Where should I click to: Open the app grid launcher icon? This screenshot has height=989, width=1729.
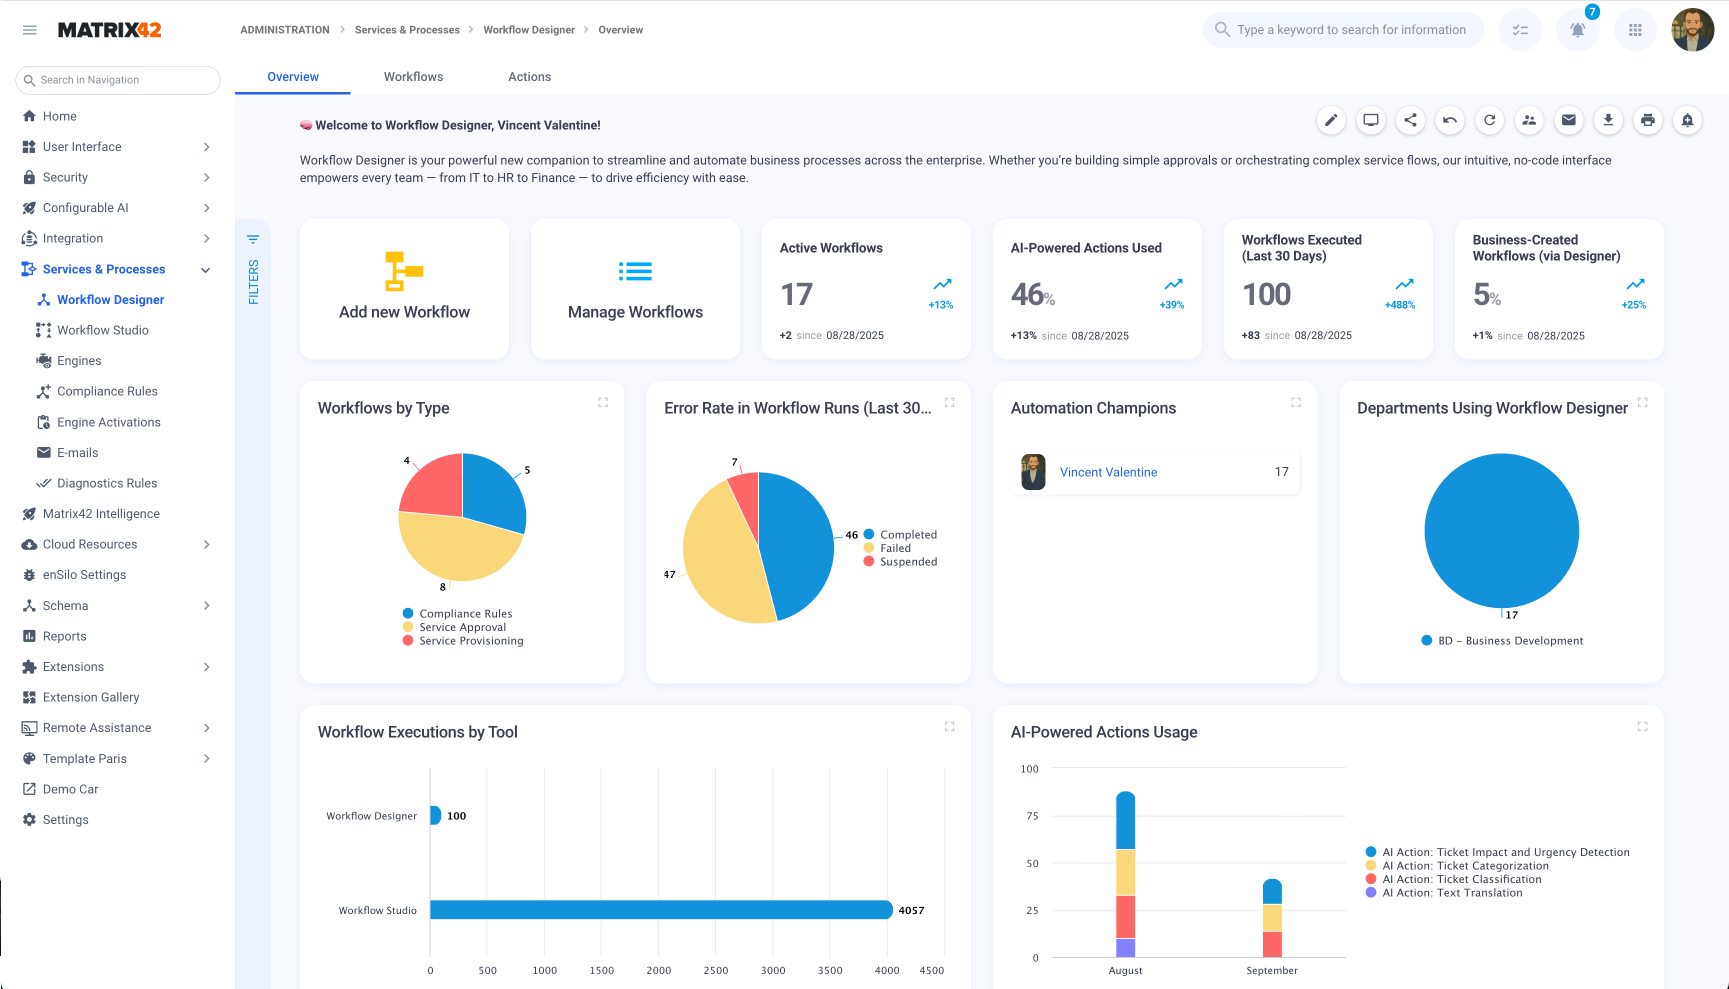(x=1635, y=30)
